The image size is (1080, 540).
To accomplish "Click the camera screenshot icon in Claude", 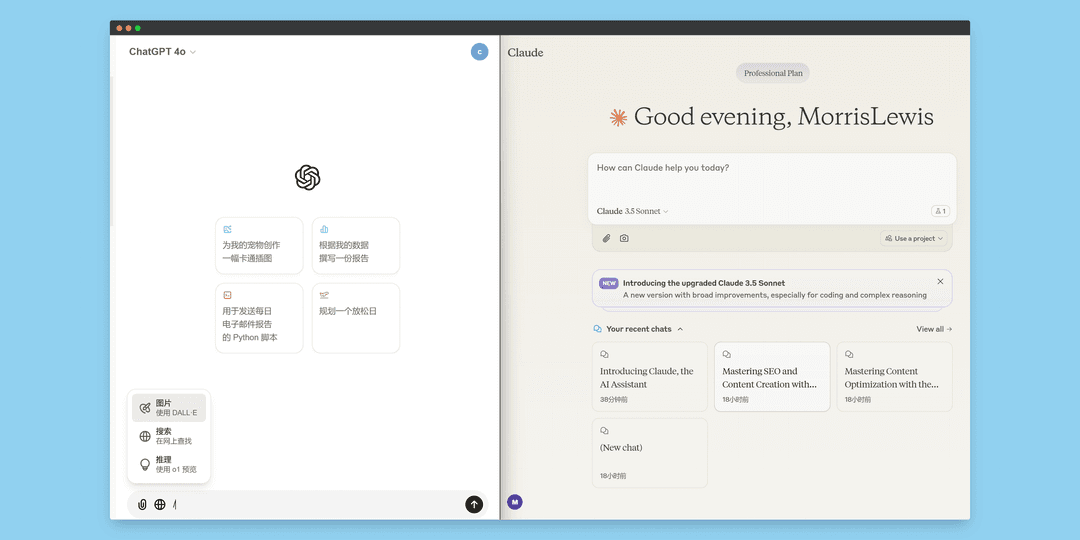I will (624, 238).
